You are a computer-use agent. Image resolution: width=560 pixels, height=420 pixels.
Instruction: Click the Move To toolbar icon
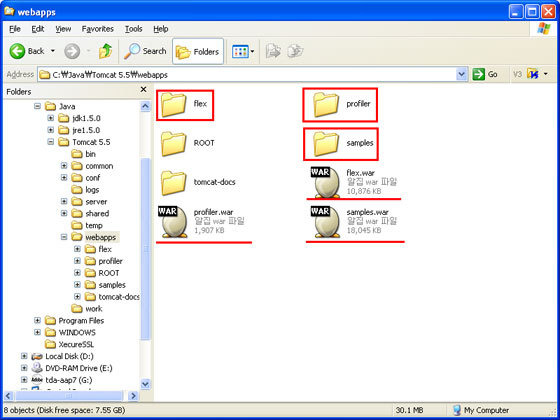pos(274,51)
